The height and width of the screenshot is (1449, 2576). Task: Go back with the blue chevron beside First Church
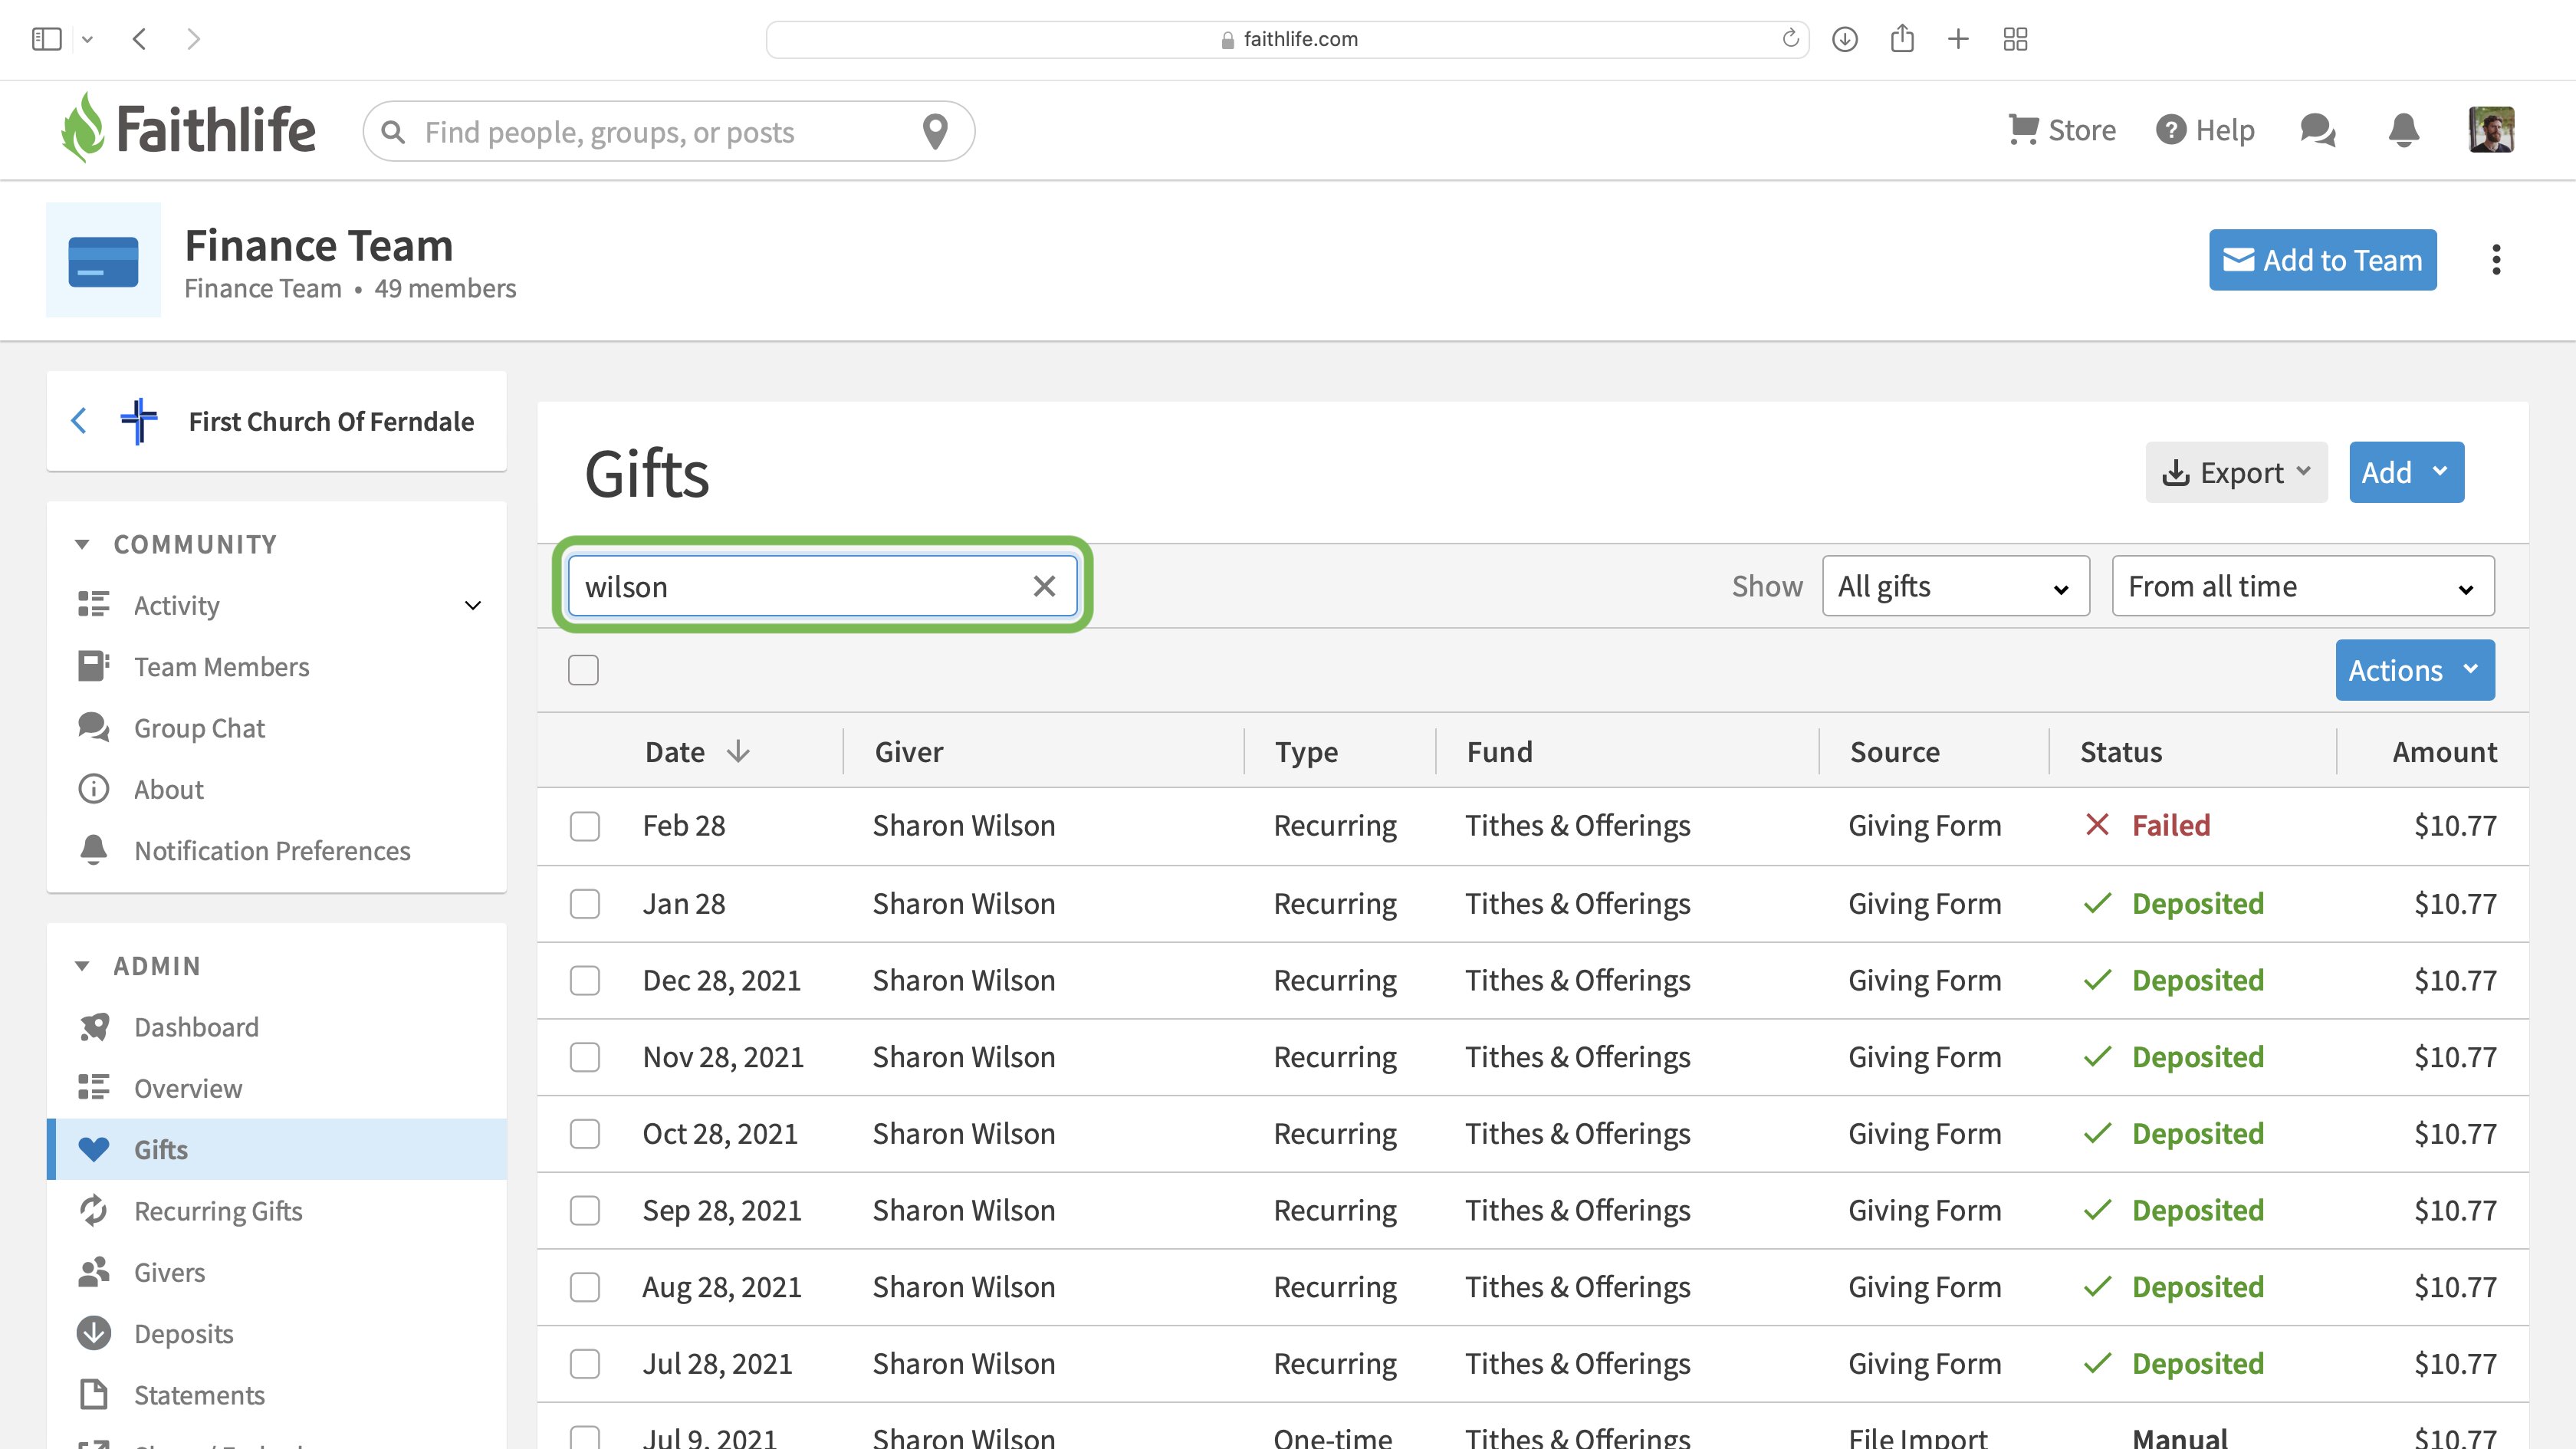(79, 421)
